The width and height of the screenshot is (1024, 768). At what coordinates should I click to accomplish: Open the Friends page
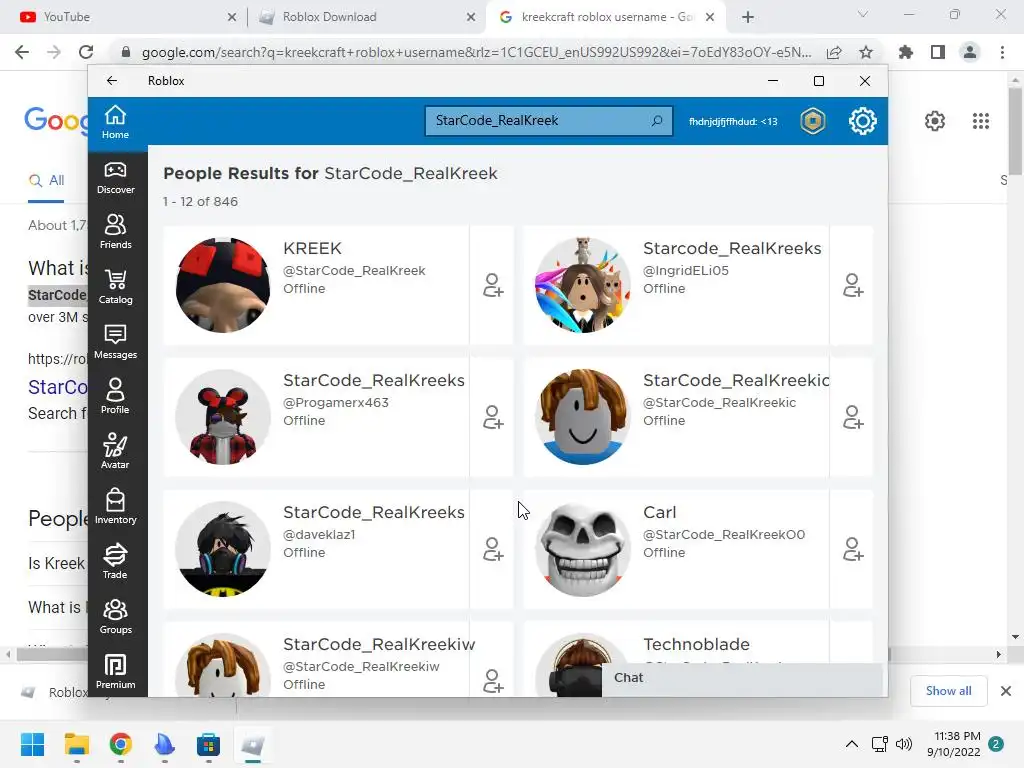pyautogui.click(x=115, y=232)
